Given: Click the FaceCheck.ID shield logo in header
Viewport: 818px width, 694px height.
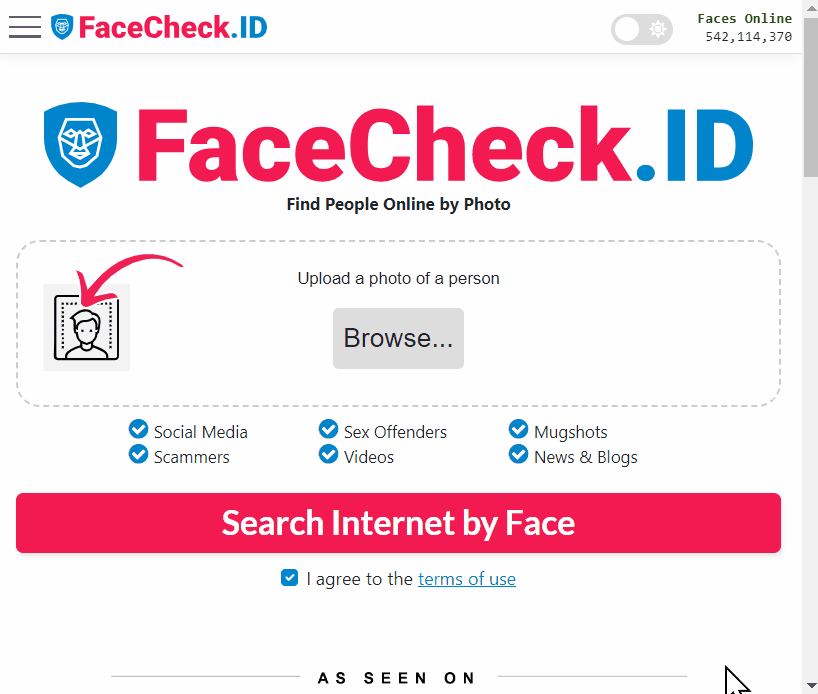Looking at the screenshot, I should click(63, 27).
